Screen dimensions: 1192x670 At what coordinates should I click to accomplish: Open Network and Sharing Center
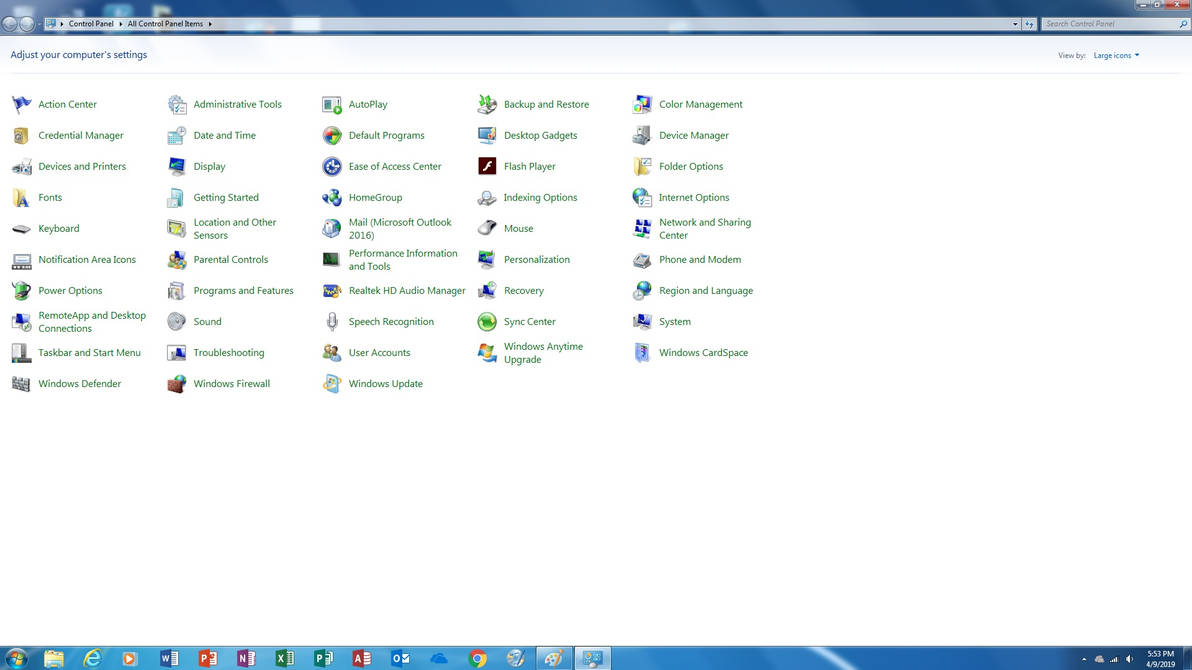[x=705, y=228]
